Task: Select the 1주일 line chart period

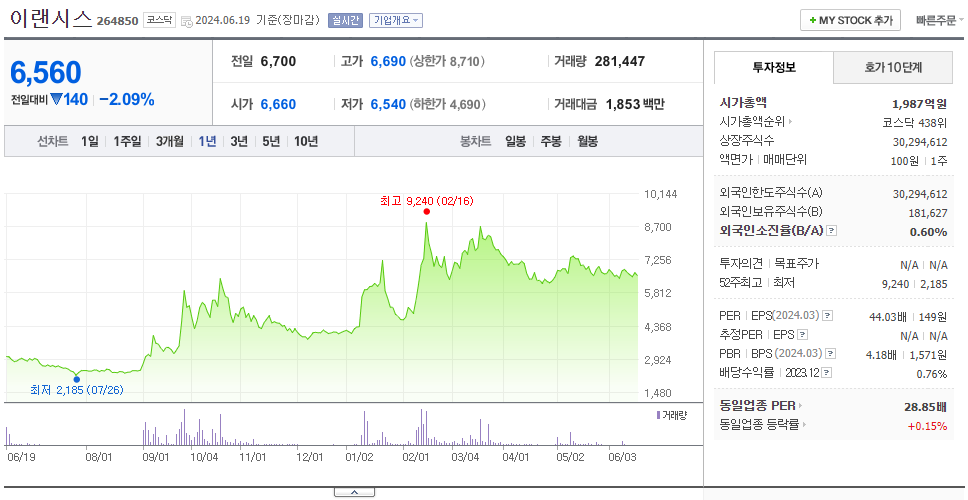Action: (x=127, y=141)
